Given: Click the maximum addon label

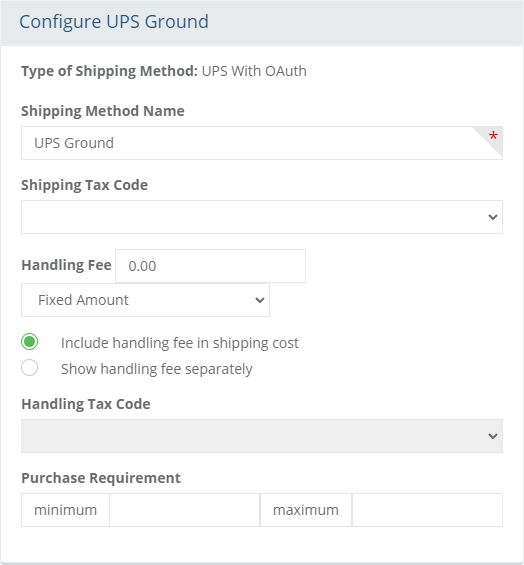Looking at the screenshot, I should coord(306,510).
